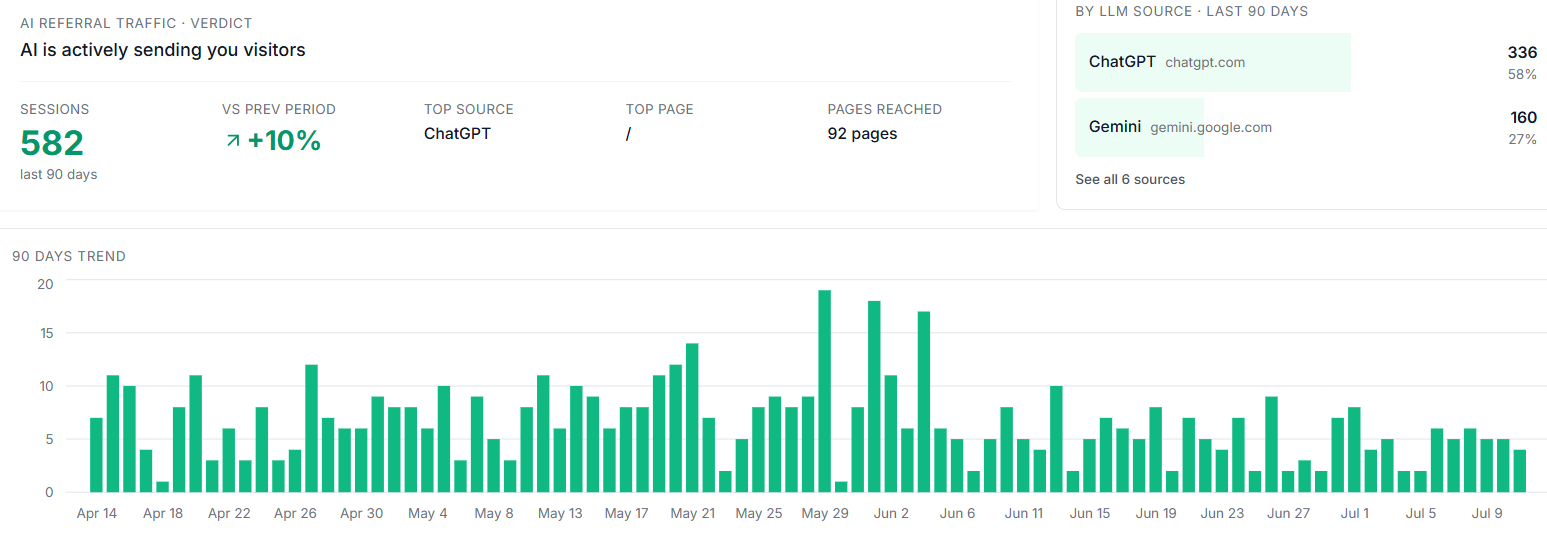Click the PAGES REACHED label

885,109
